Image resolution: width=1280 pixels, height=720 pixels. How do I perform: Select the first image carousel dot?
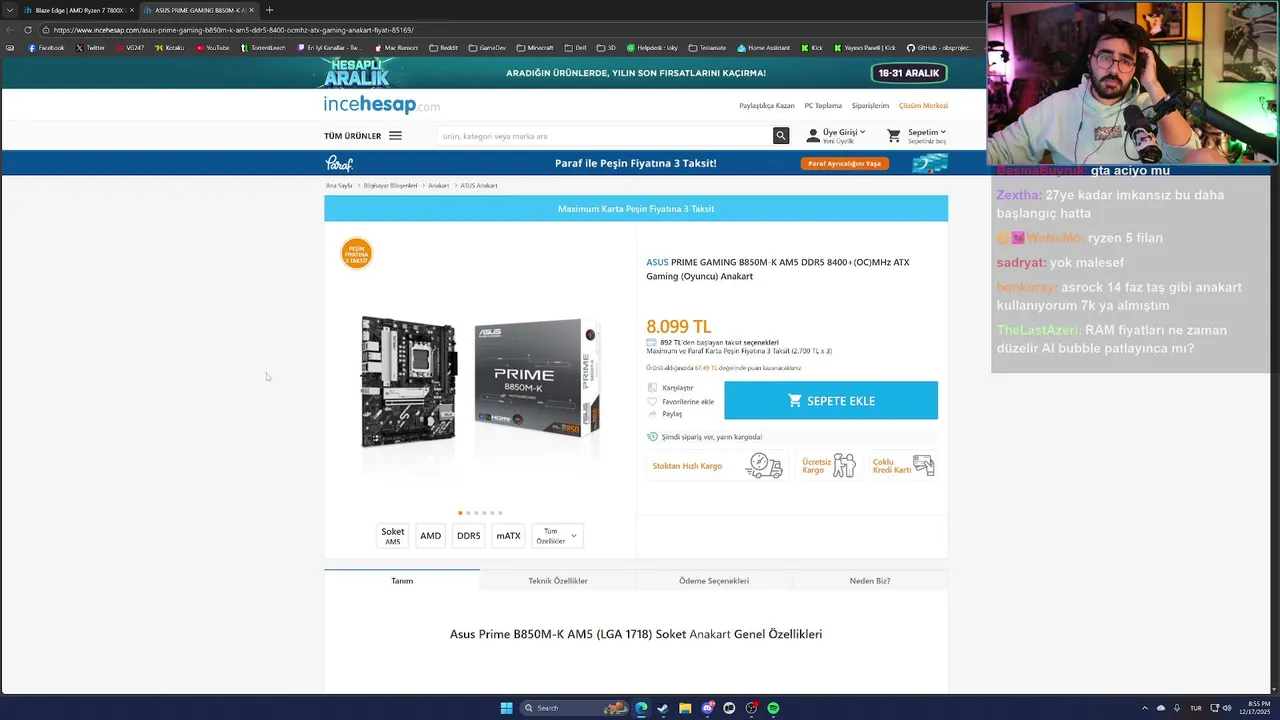[x=460, y=513]
